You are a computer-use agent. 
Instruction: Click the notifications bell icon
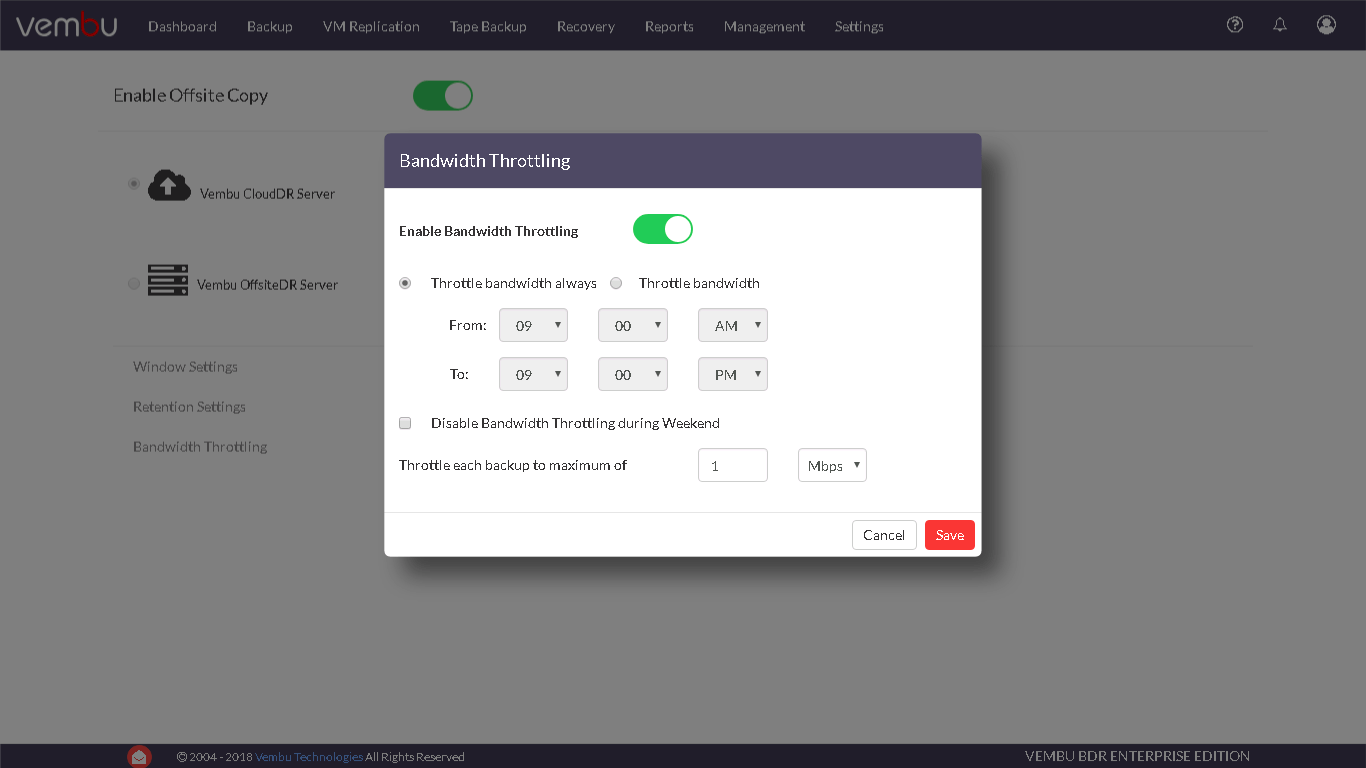[x=1280, y=24]
